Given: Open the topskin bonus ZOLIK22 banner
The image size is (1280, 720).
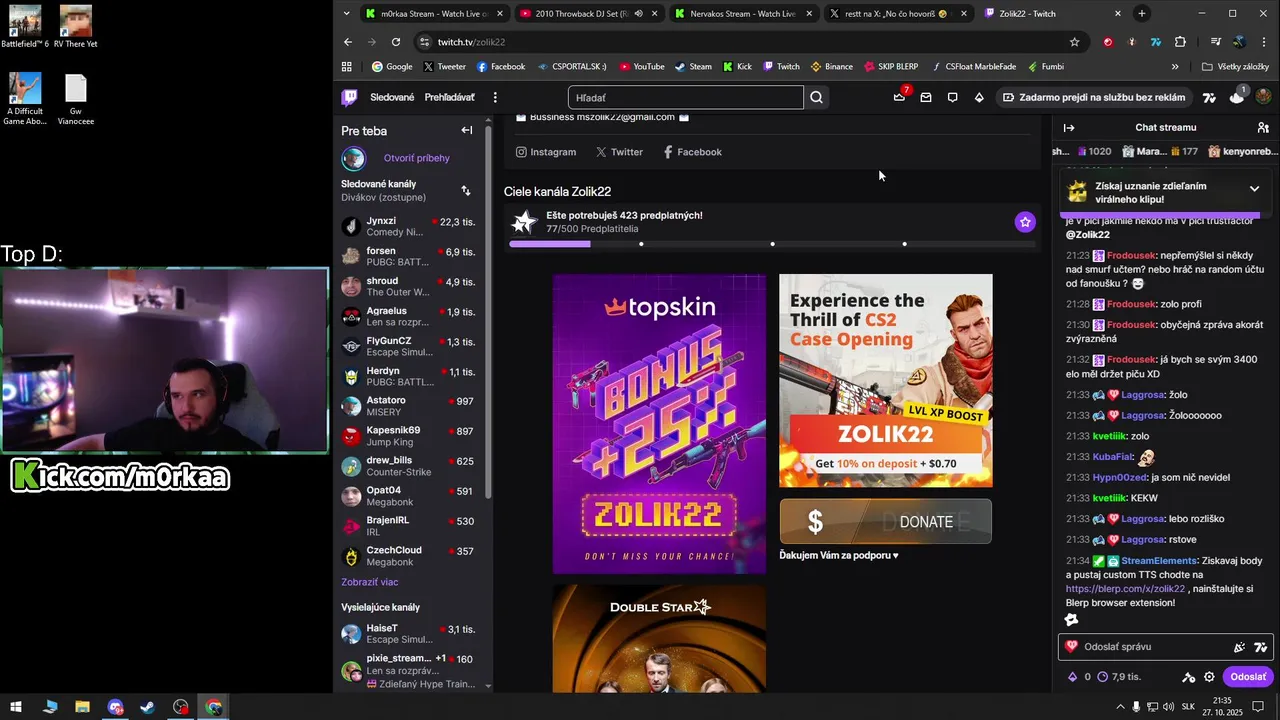Looking at the screenshot, I should (x=659, y=424).
